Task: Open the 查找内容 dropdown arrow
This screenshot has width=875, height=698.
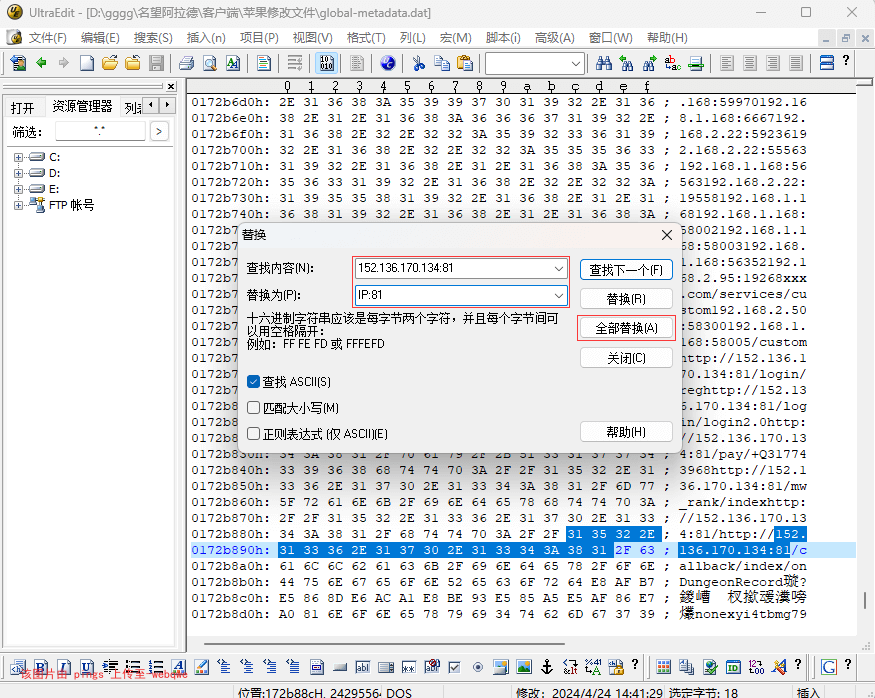Action: (x=558, y=268)
